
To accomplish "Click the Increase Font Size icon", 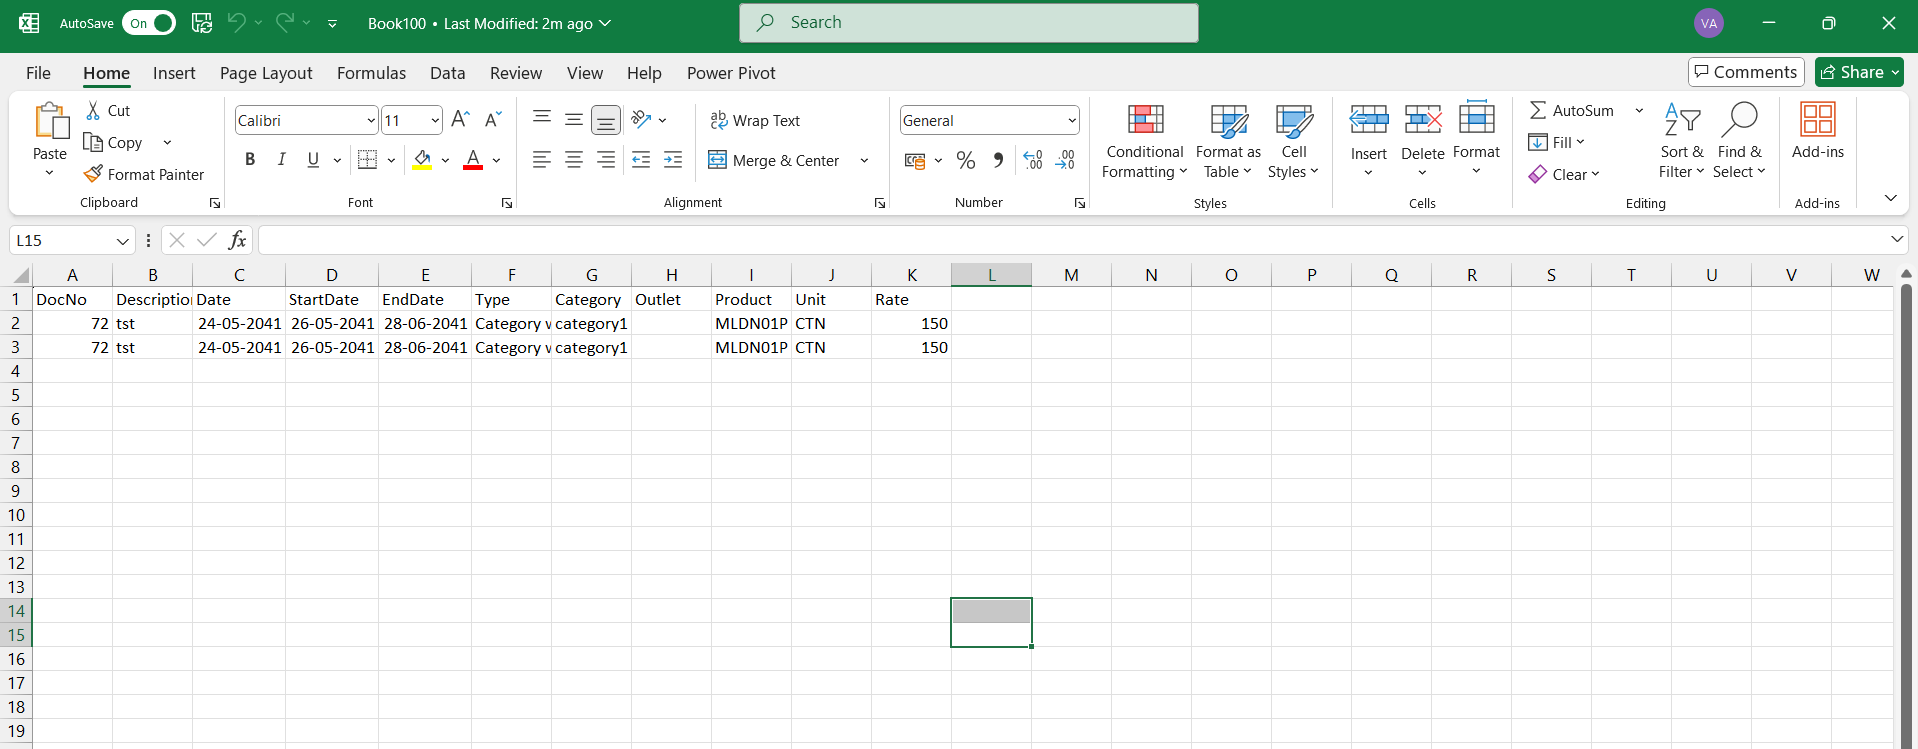I will (460, 120).
